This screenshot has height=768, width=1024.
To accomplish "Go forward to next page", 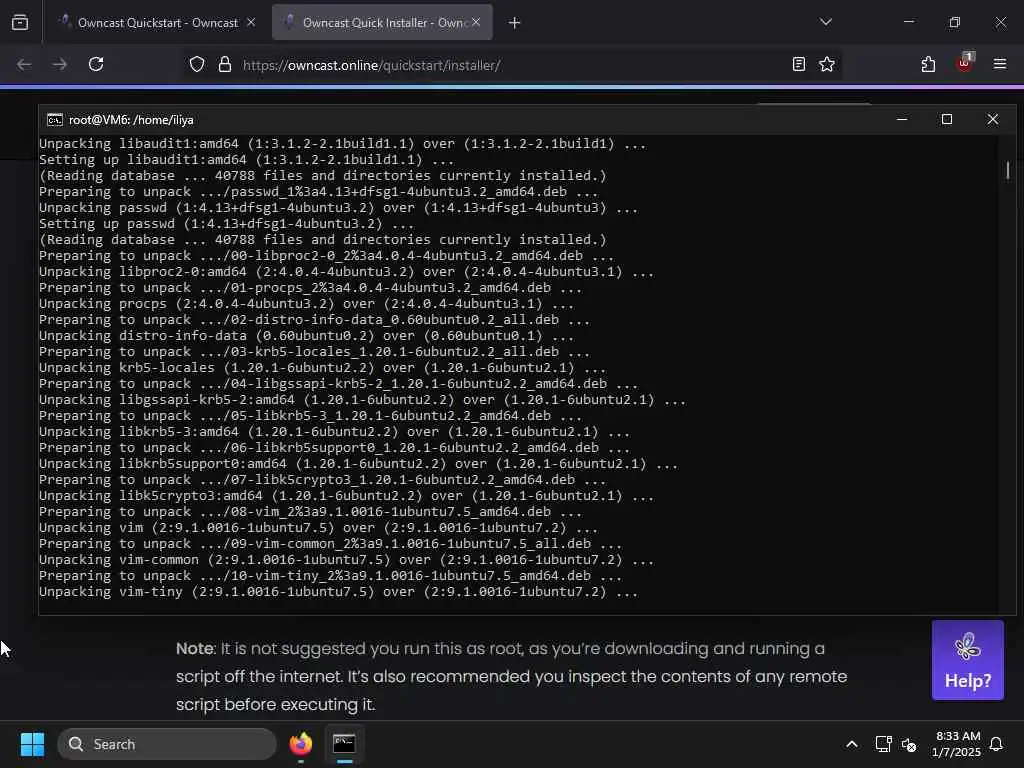I will [59, 65].
